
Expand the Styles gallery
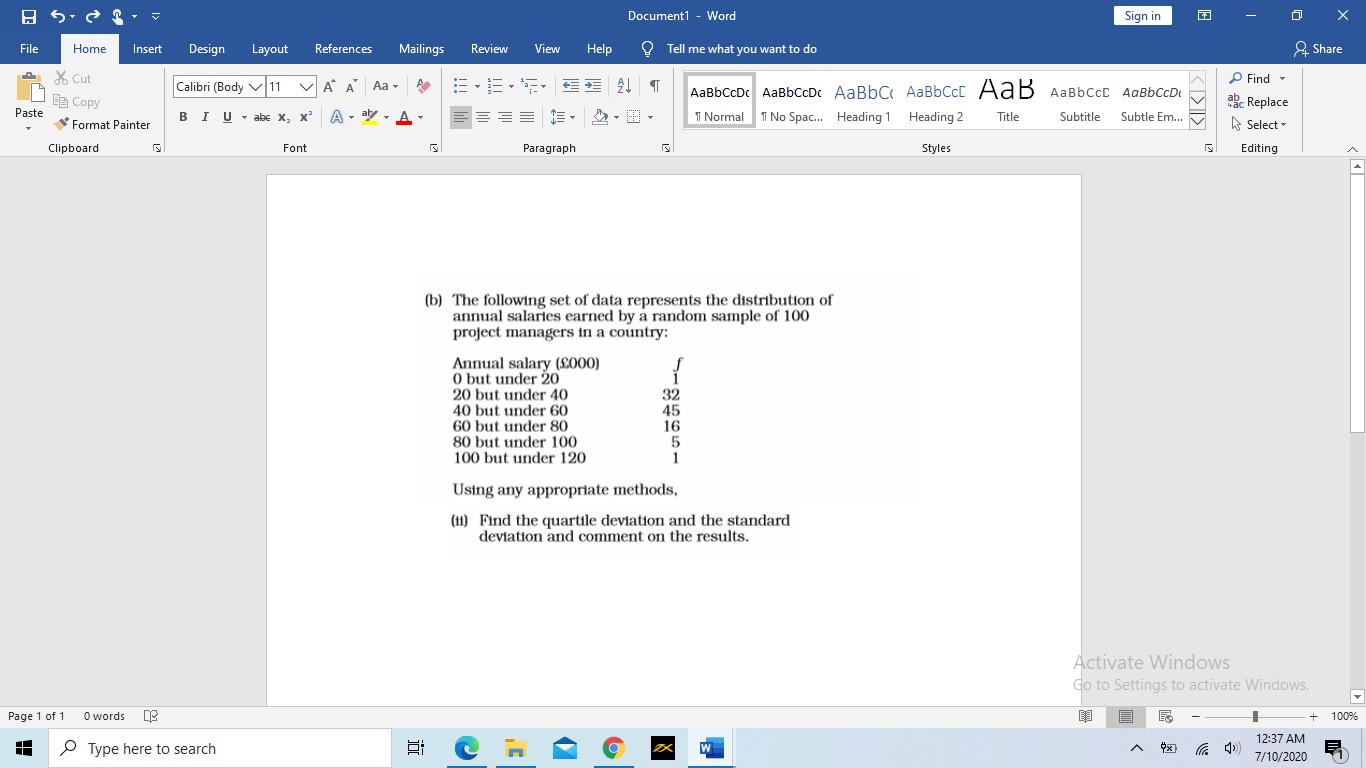(1197, 122)
